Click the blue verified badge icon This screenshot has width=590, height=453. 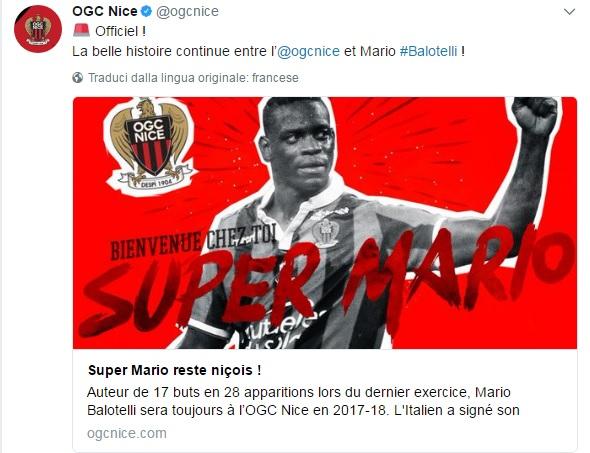coord(146,12)
